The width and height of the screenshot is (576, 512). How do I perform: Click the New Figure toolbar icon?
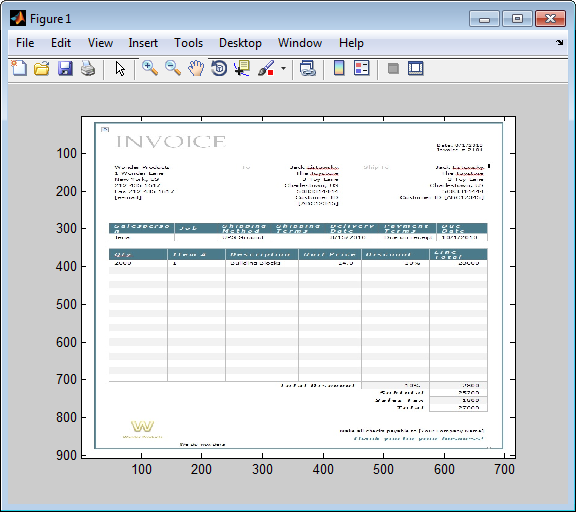pyautogui.click(x=19, y=68)
